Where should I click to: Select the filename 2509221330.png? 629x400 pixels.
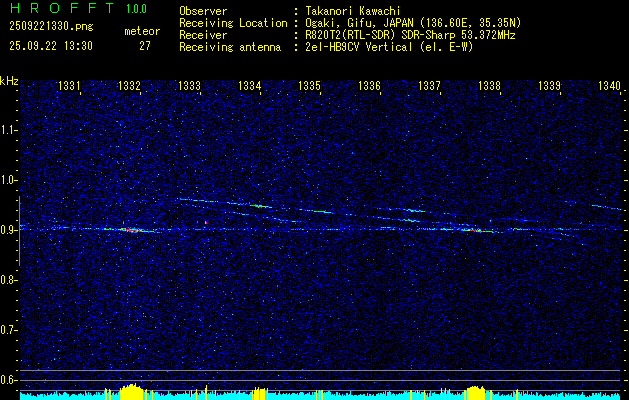[x=51, y=27]
